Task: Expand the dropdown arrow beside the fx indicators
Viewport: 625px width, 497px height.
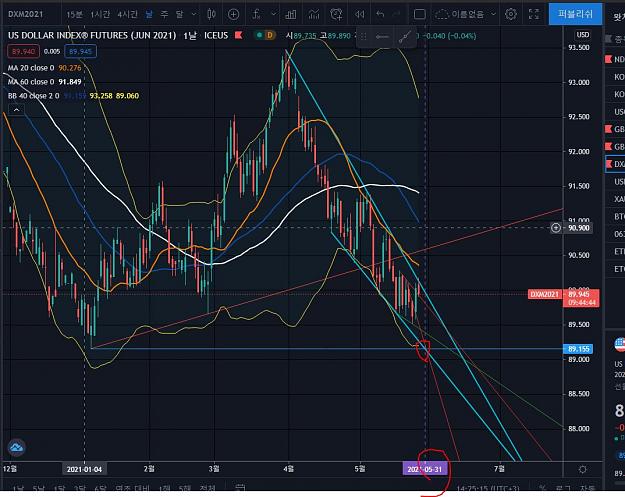Action: pos(273,14)
